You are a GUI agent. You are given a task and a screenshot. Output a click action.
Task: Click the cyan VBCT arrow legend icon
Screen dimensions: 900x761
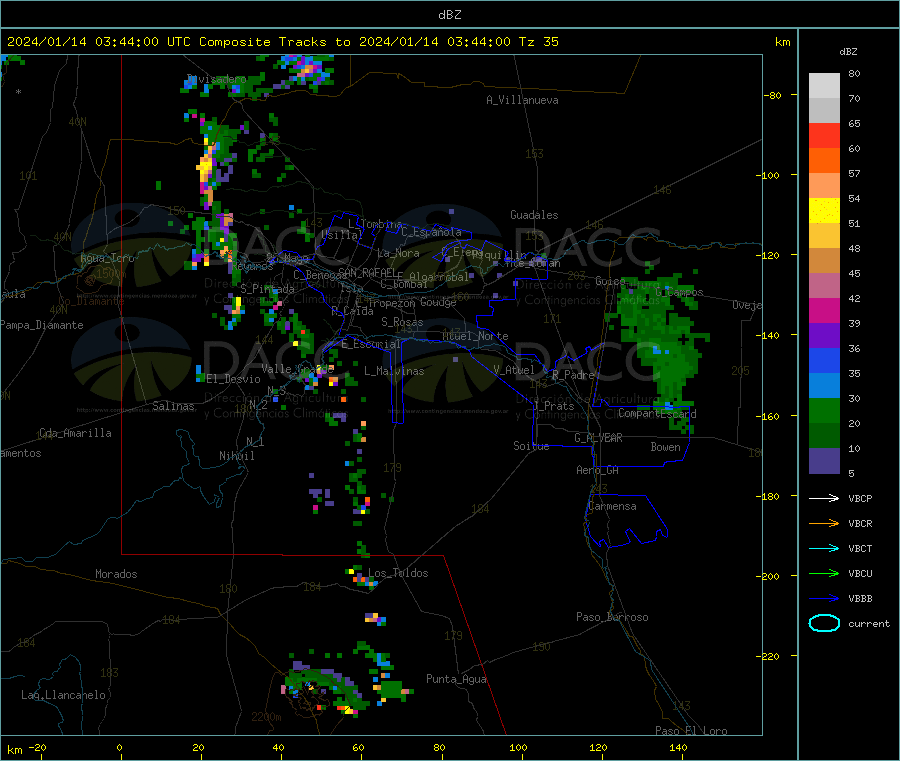(824, 548)
